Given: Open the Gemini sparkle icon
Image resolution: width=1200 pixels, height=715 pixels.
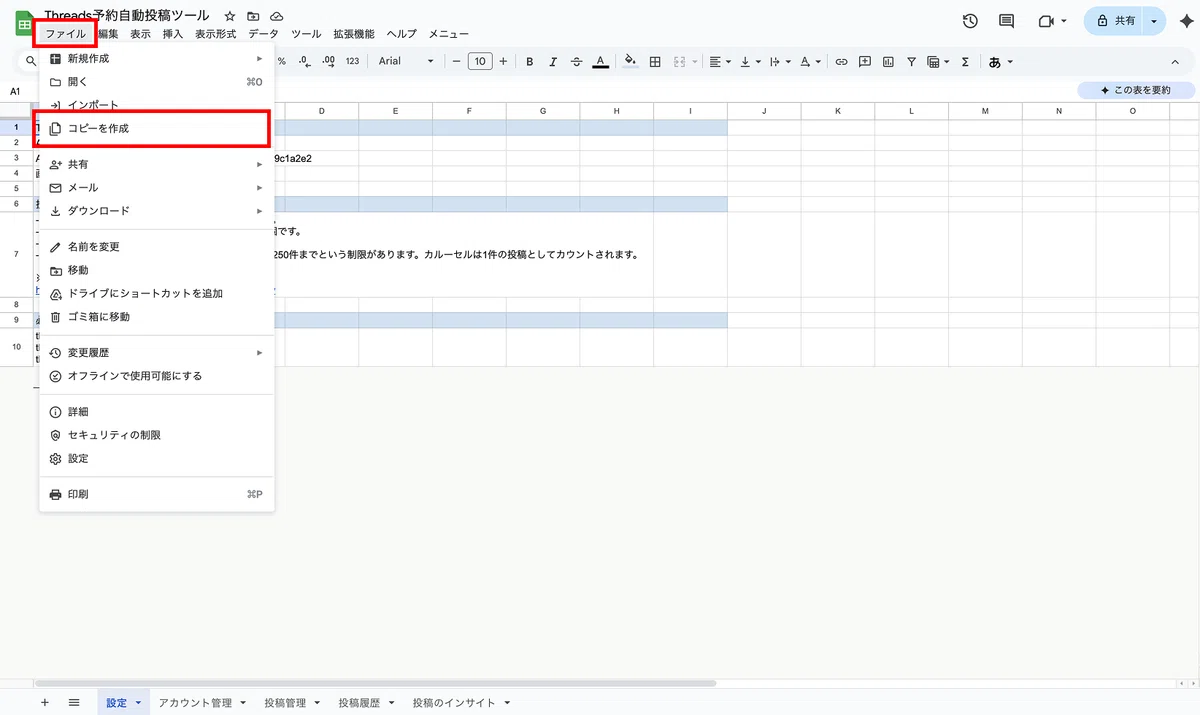Looking at the screenshot, I should tap(1185, 21).
